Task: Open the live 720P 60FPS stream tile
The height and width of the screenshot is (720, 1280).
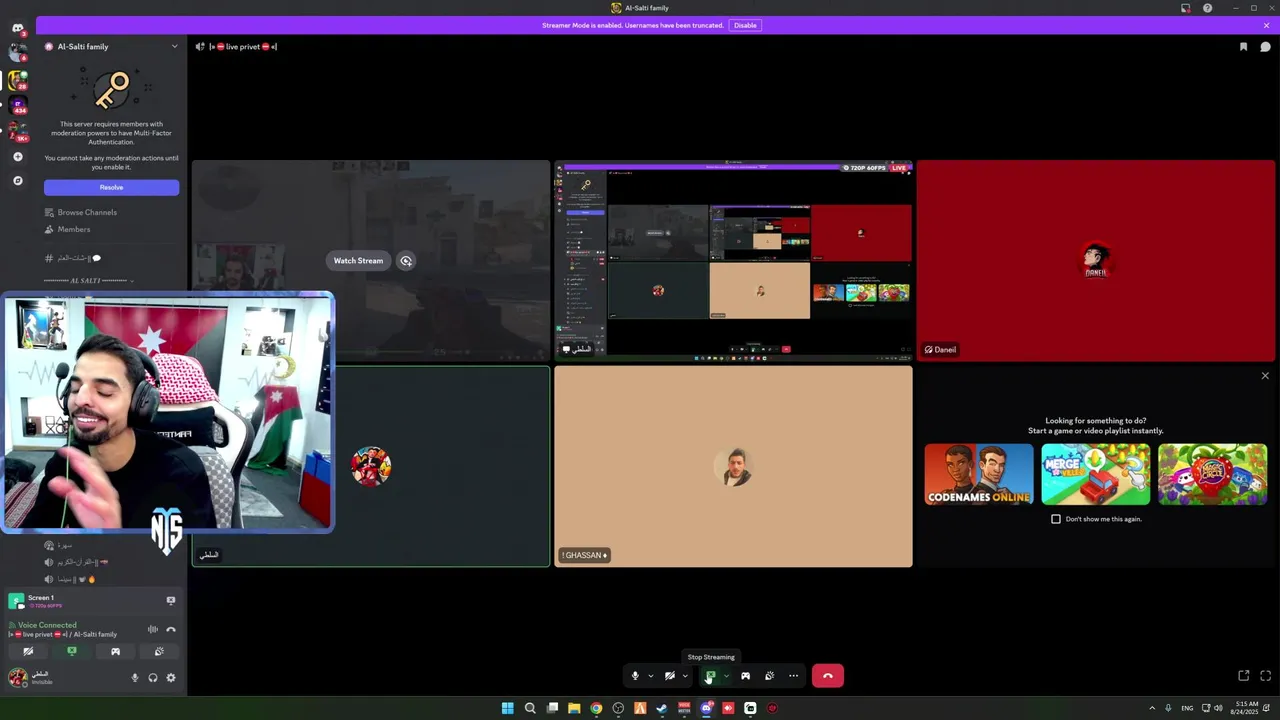Action: coord(733,260)
